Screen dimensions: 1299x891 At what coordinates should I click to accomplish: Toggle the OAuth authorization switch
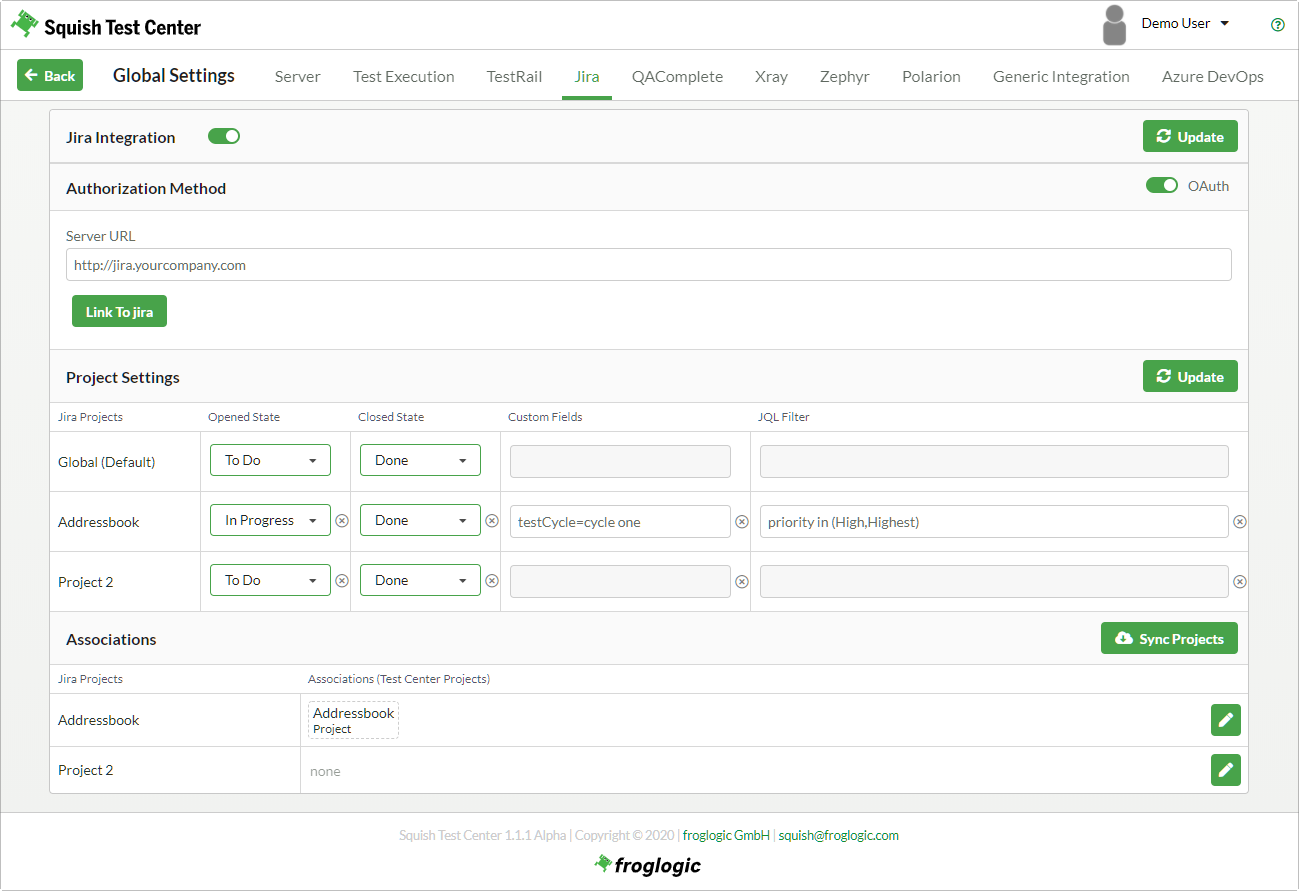pos(1161,186)
